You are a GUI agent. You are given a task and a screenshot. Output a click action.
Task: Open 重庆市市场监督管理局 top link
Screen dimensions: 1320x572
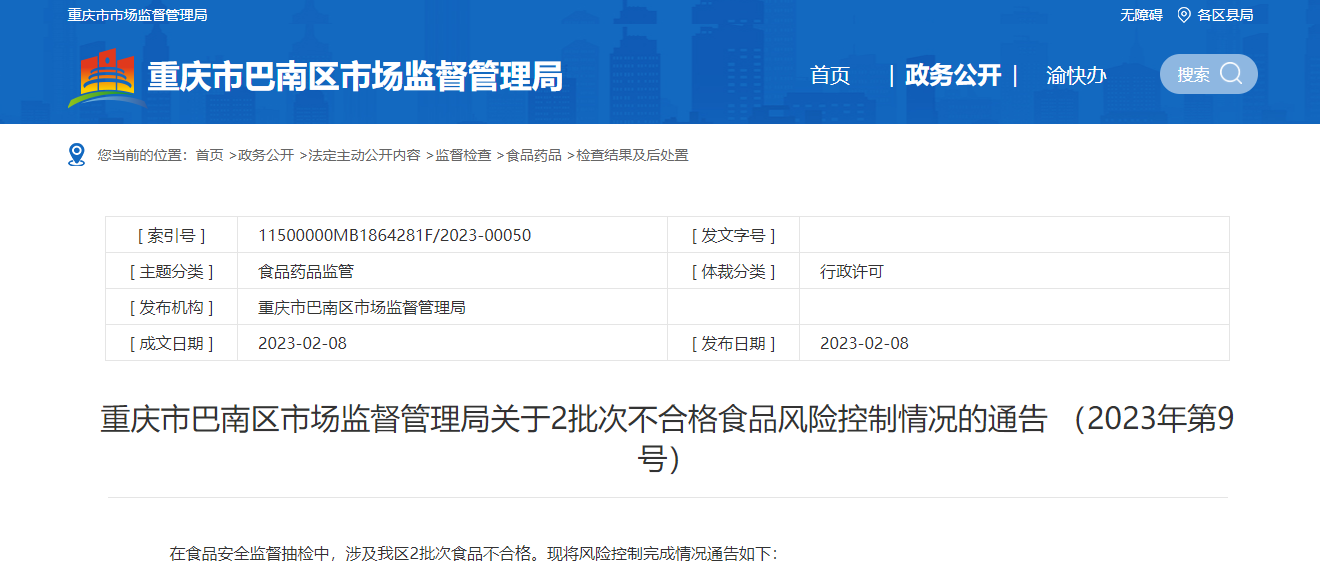138,15
